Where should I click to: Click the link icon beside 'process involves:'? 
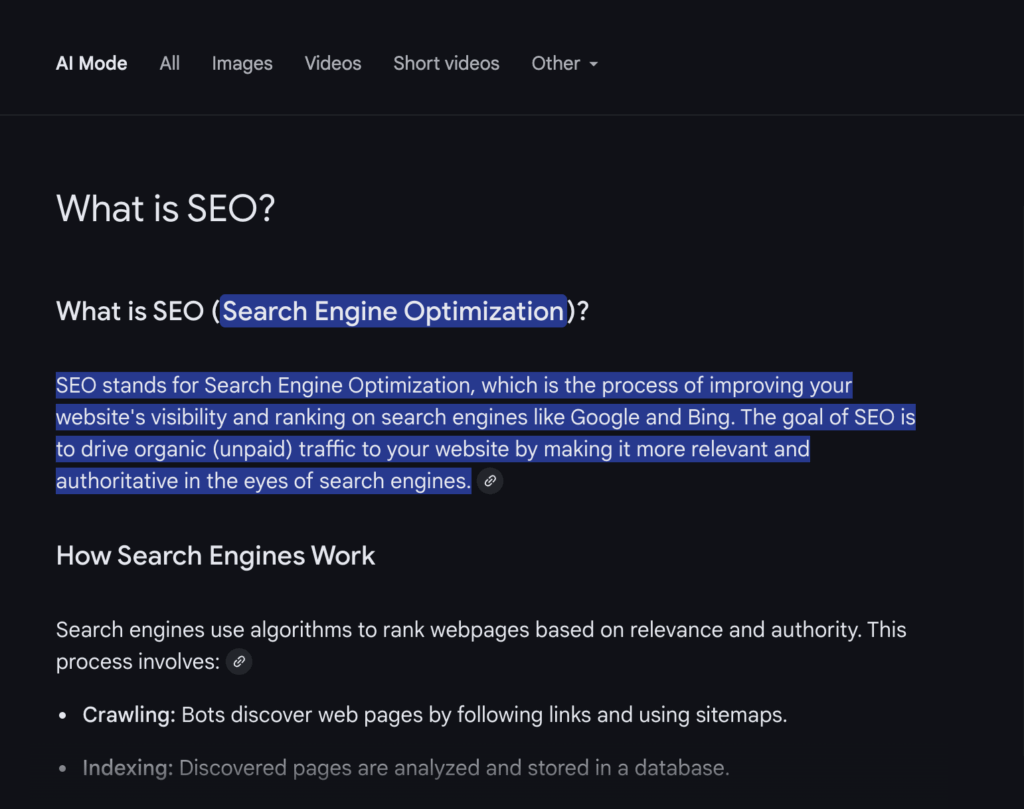pos(239,661)
